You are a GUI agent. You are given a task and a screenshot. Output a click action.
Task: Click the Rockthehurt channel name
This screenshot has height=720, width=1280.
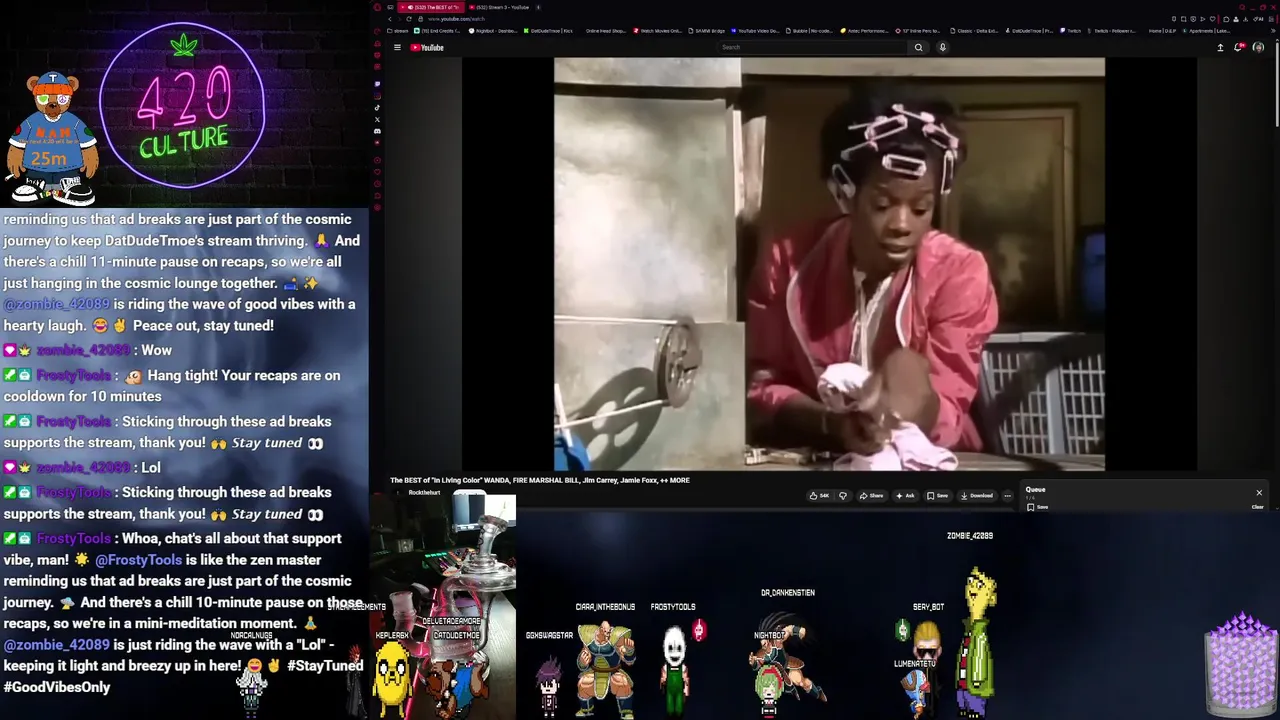click(x=424, y=493)
